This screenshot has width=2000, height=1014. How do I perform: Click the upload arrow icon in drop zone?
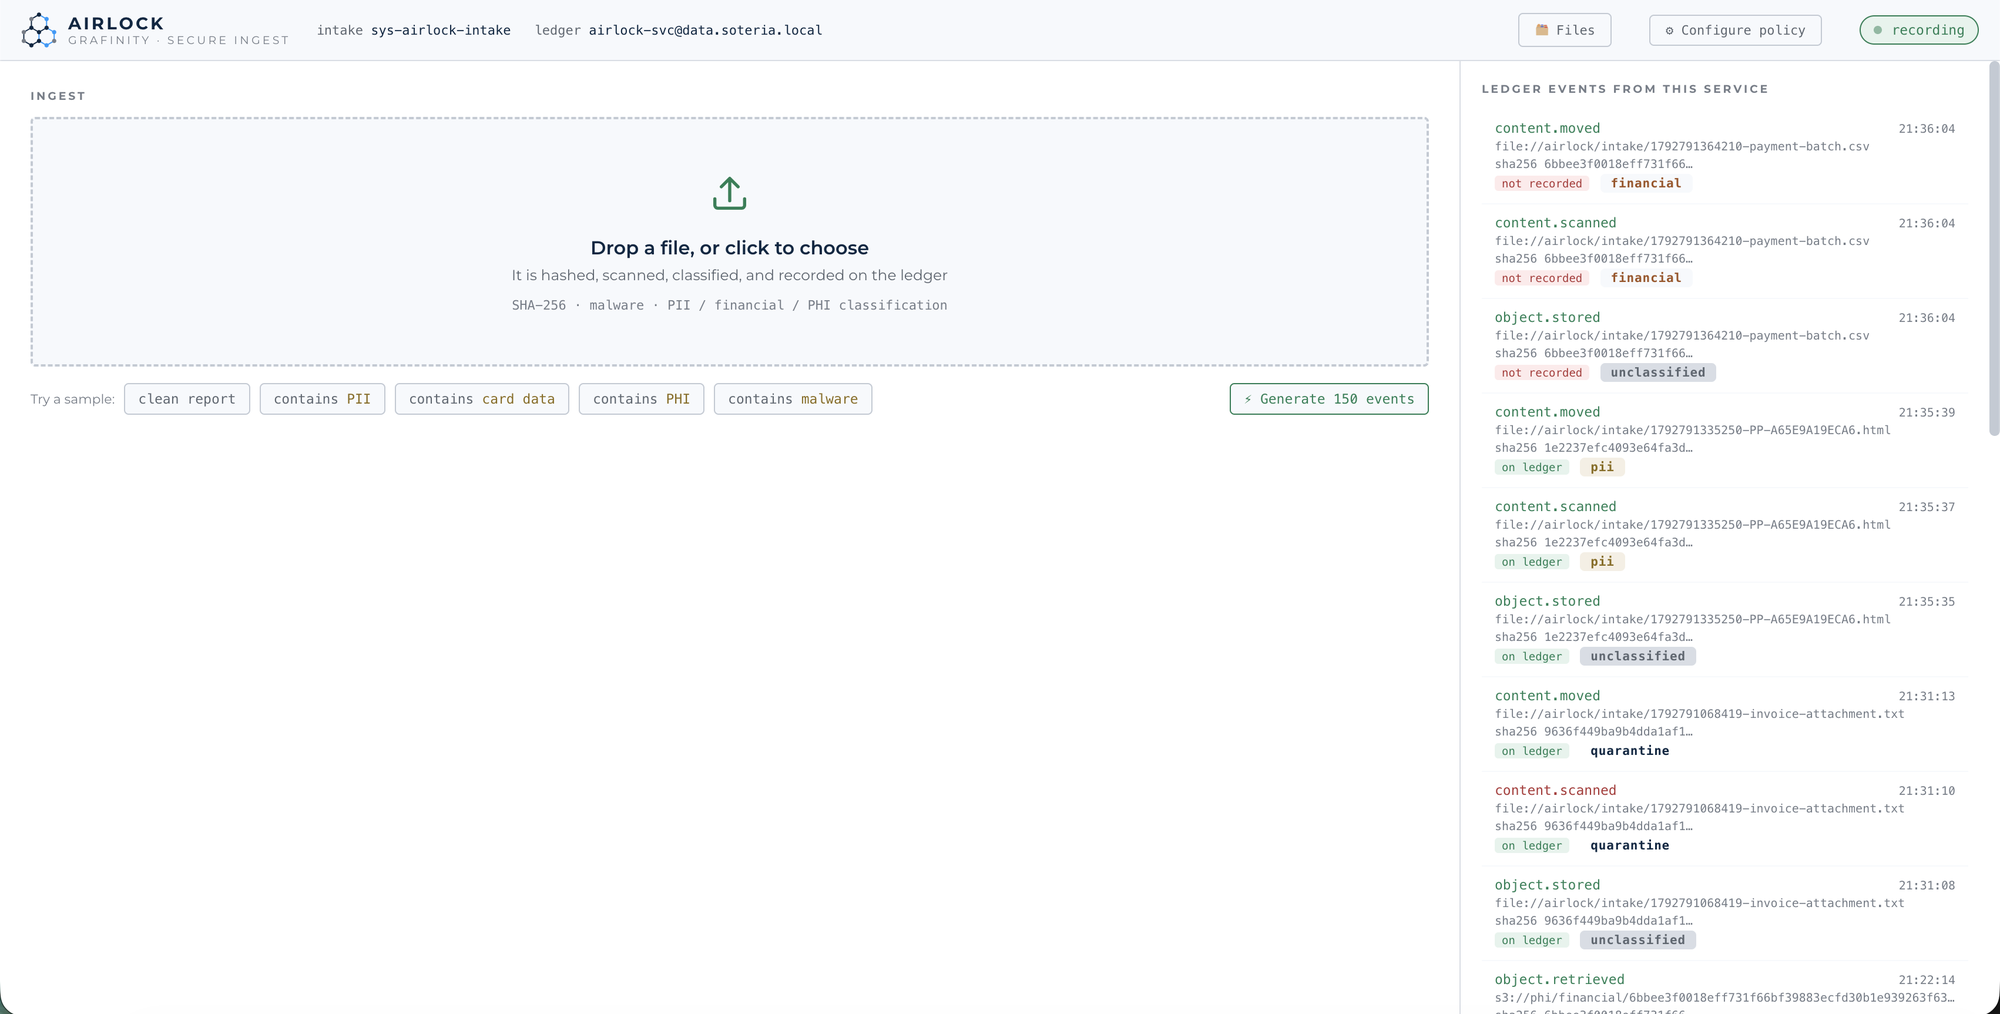coord(729,193)
